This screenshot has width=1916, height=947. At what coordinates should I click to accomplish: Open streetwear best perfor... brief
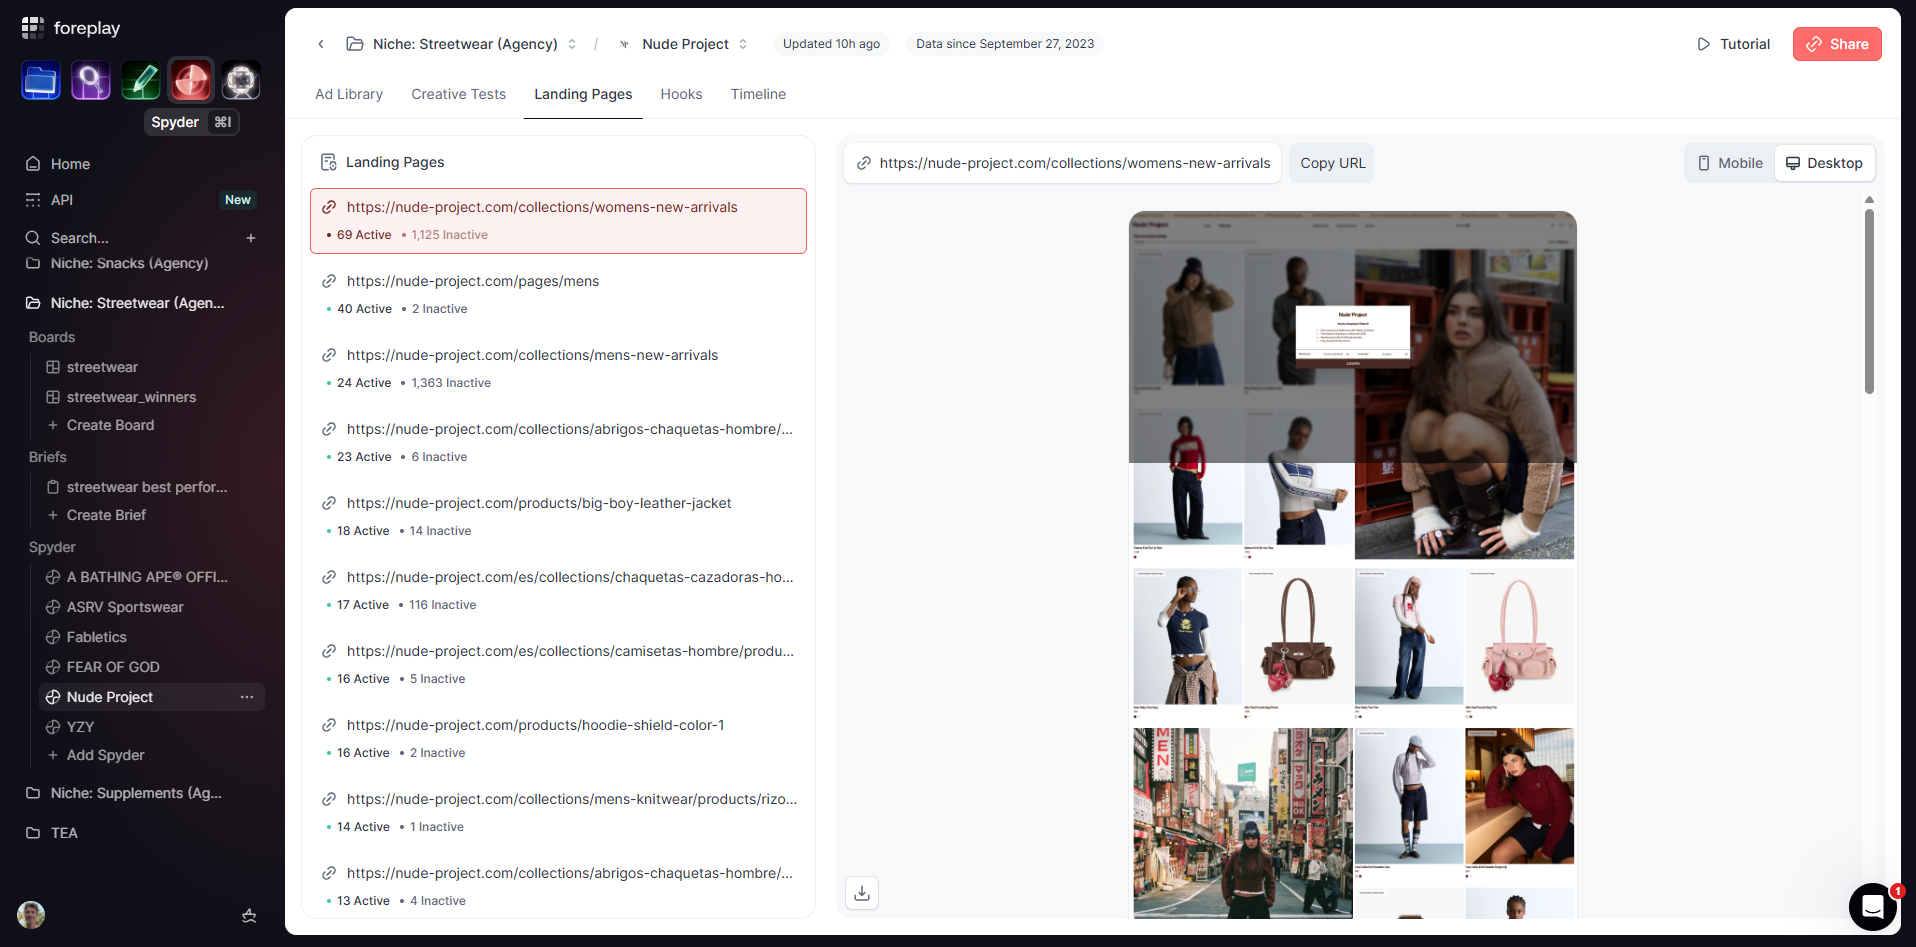pyautogui.click(x=147, y=487)
